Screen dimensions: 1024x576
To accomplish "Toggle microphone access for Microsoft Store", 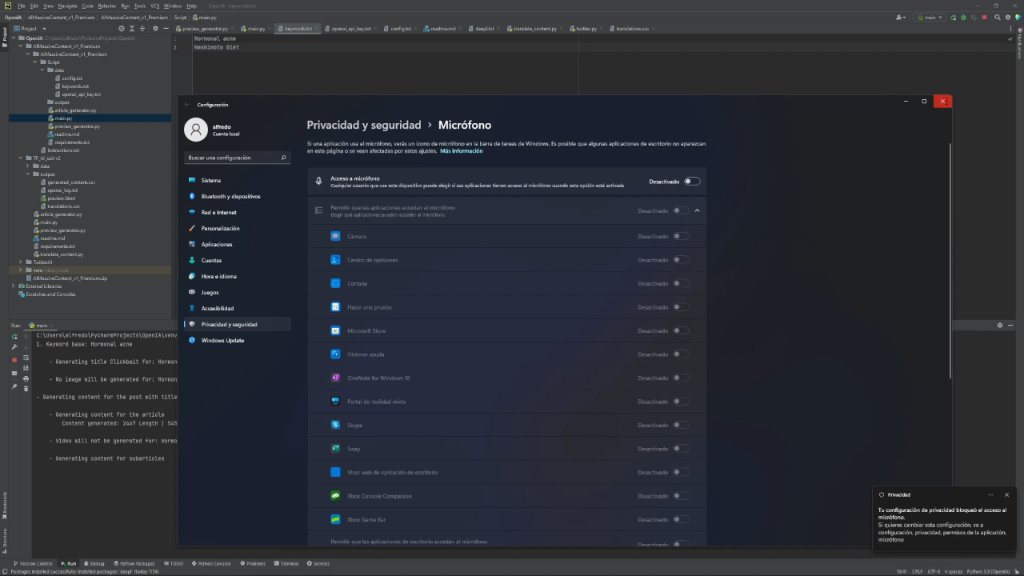I will click(x=680, y=331).
